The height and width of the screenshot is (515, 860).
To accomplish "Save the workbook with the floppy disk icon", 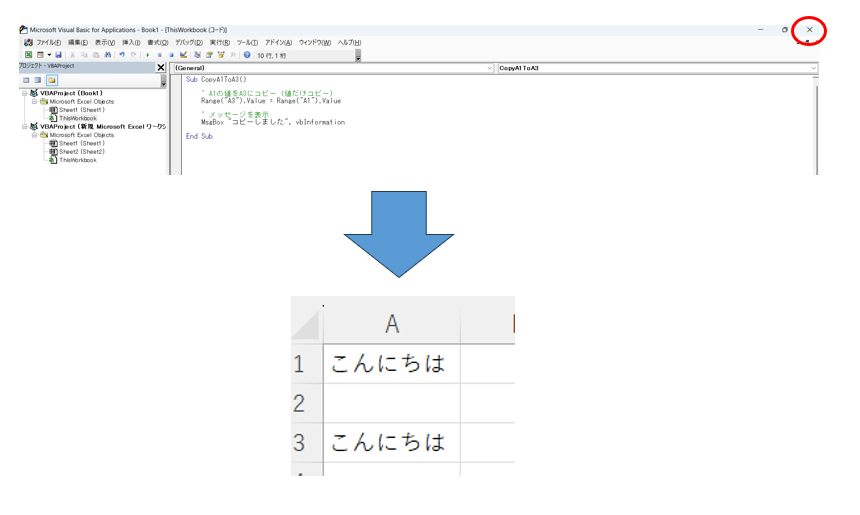I will click(x=58, y=55).
